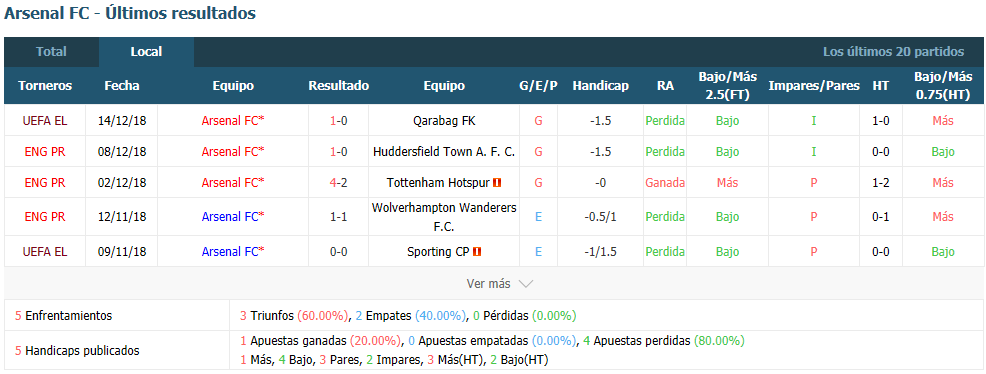Switch to the Total tab
The height and width of the screenshot is (374, 986).
(x=52, y=52)
